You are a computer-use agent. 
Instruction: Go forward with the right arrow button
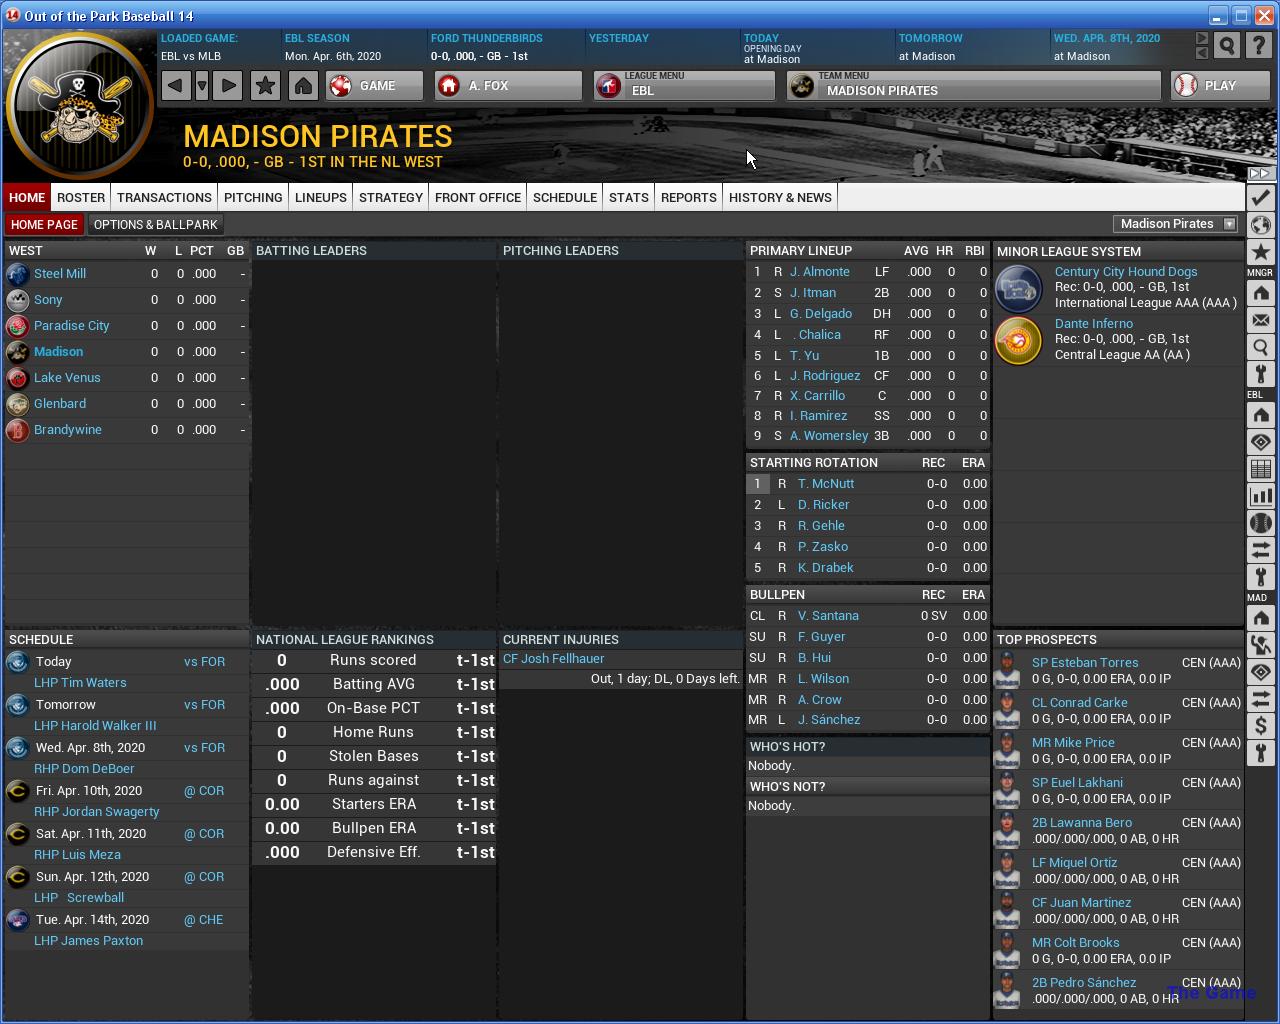[228, 86]
